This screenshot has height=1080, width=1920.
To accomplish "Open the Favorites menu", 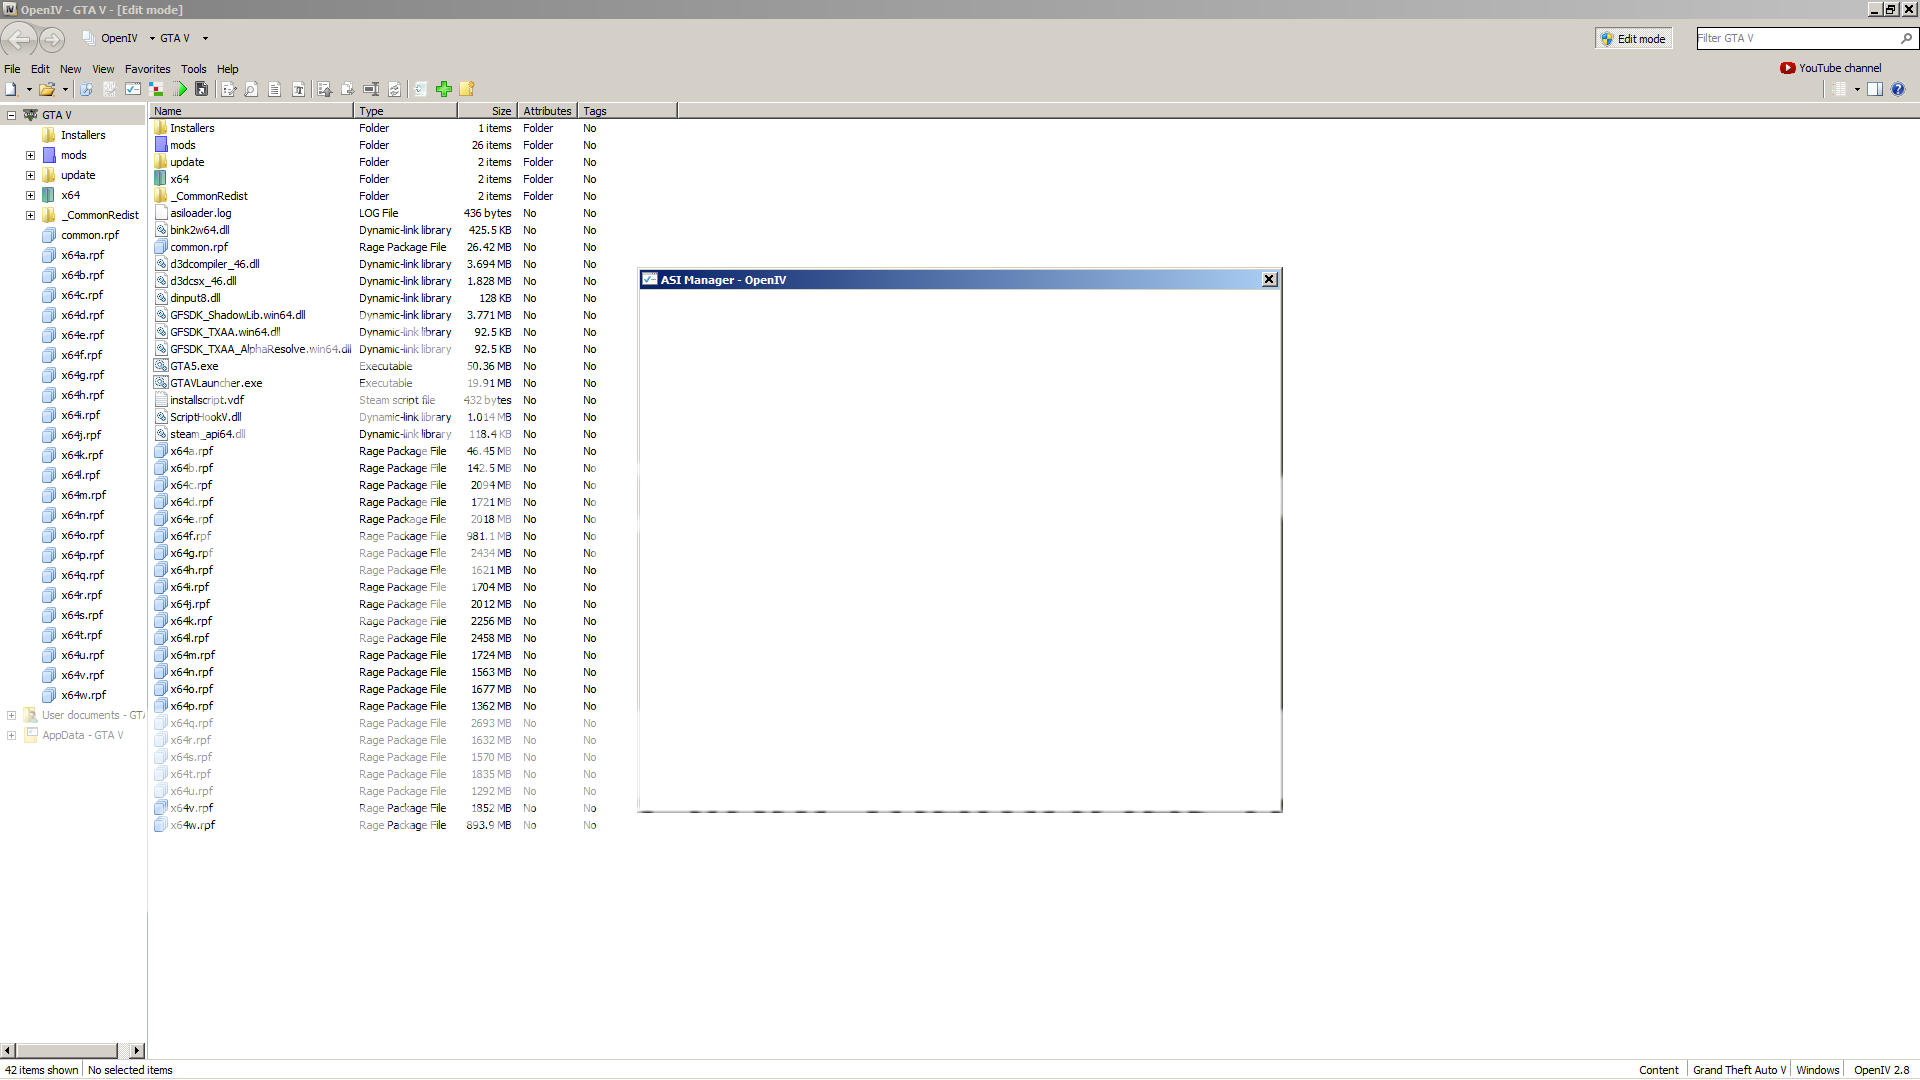I will (x=147, y=69).
